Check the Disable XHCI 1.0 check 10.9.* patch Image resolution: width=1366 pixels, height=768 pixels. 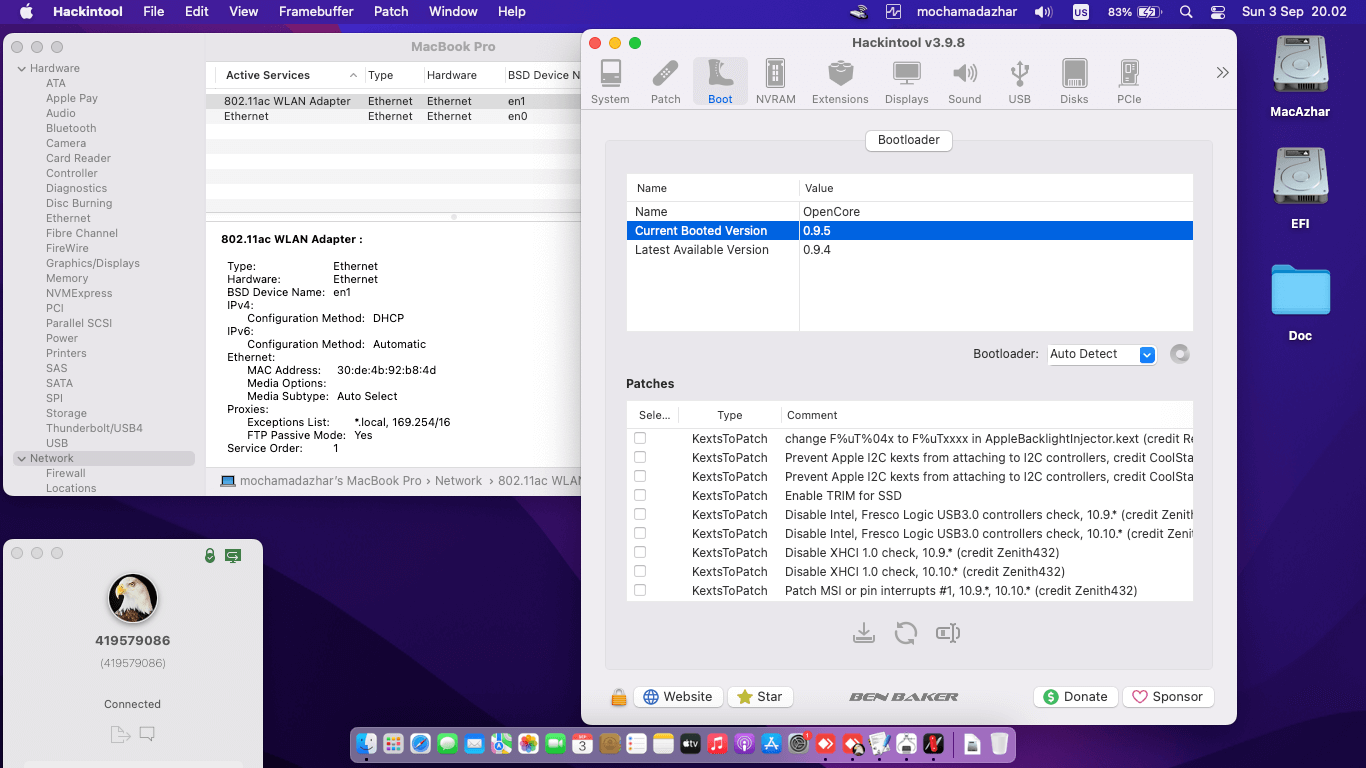[640, 552]
